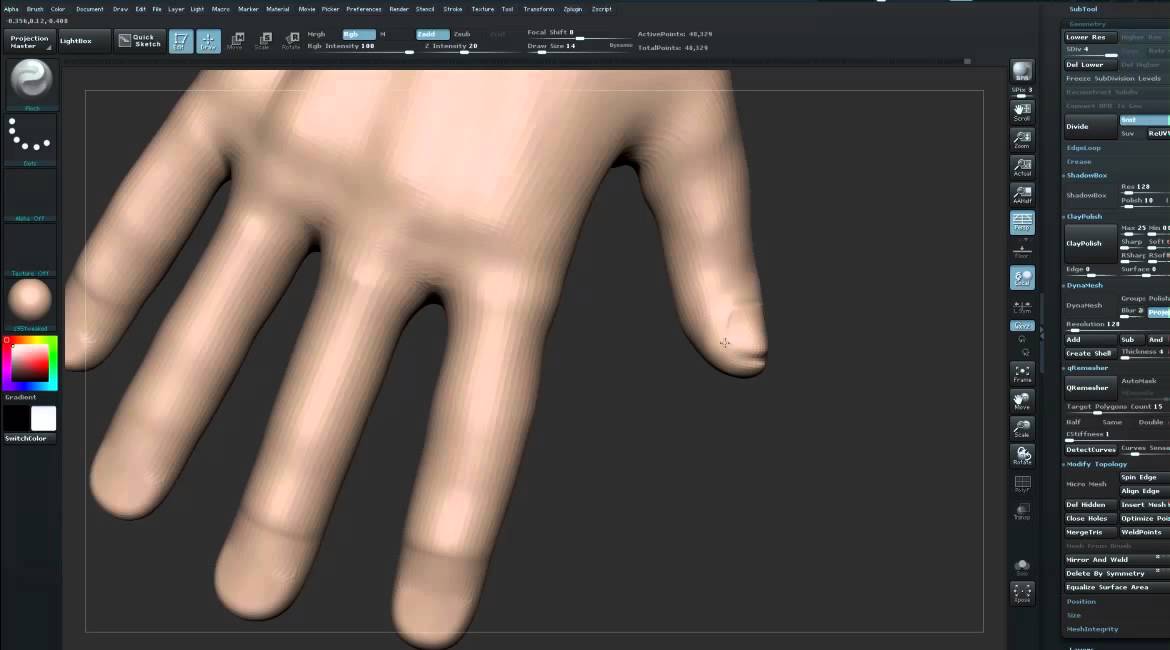
Task: Collapse the Modify Topology section
Action: [x=1095, y=464]
